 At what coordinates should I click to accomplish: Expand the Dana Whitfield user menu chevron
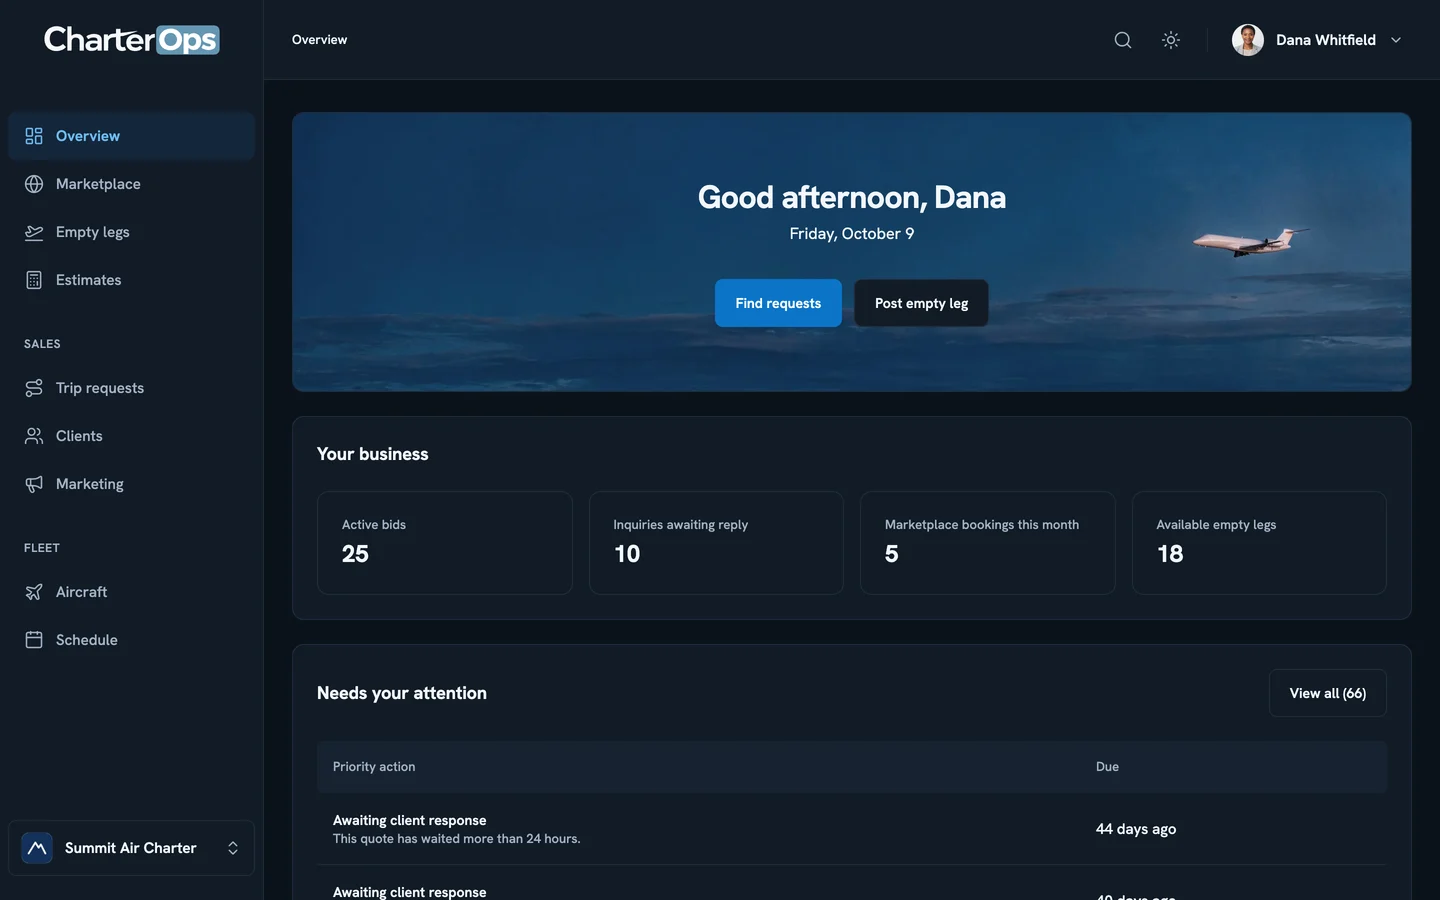[x=1396, y=40]
